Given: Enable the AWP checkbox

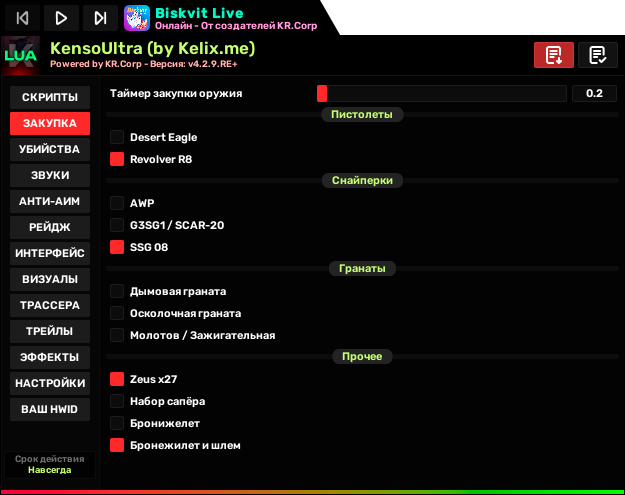Looking at the screenshot, I should tap(117, 203).
